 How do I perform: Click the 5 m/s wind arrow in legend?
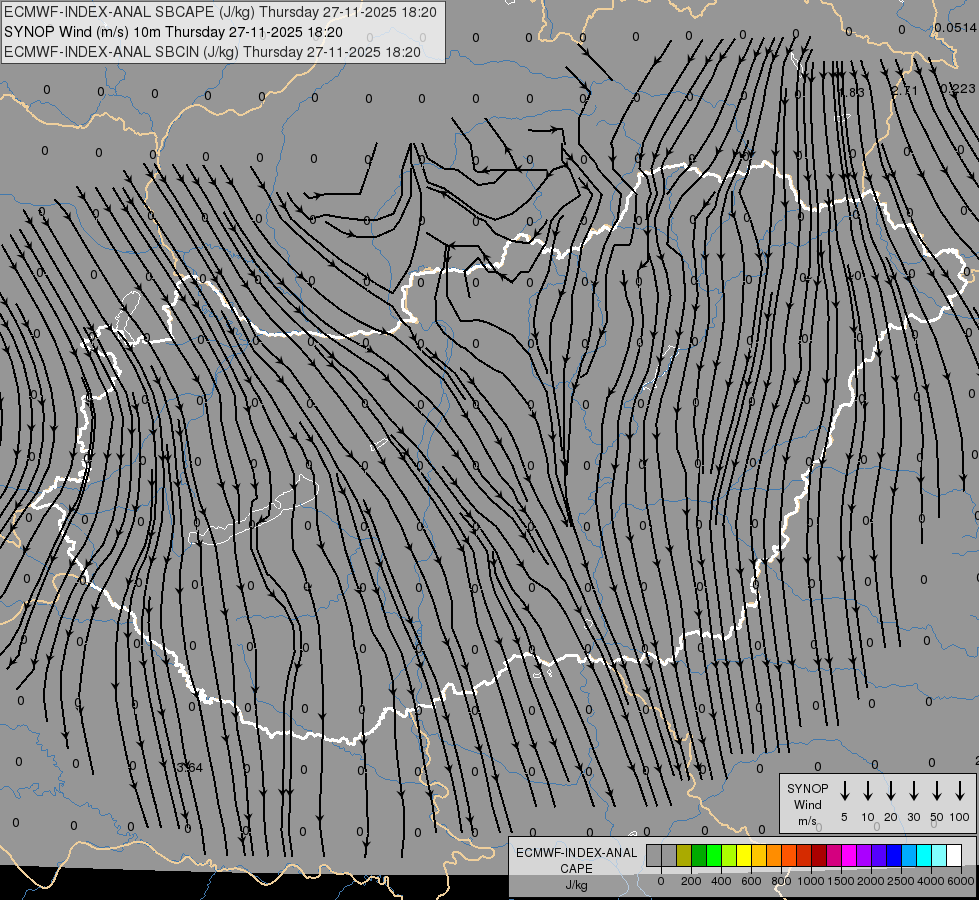click(x=844, y=791)
